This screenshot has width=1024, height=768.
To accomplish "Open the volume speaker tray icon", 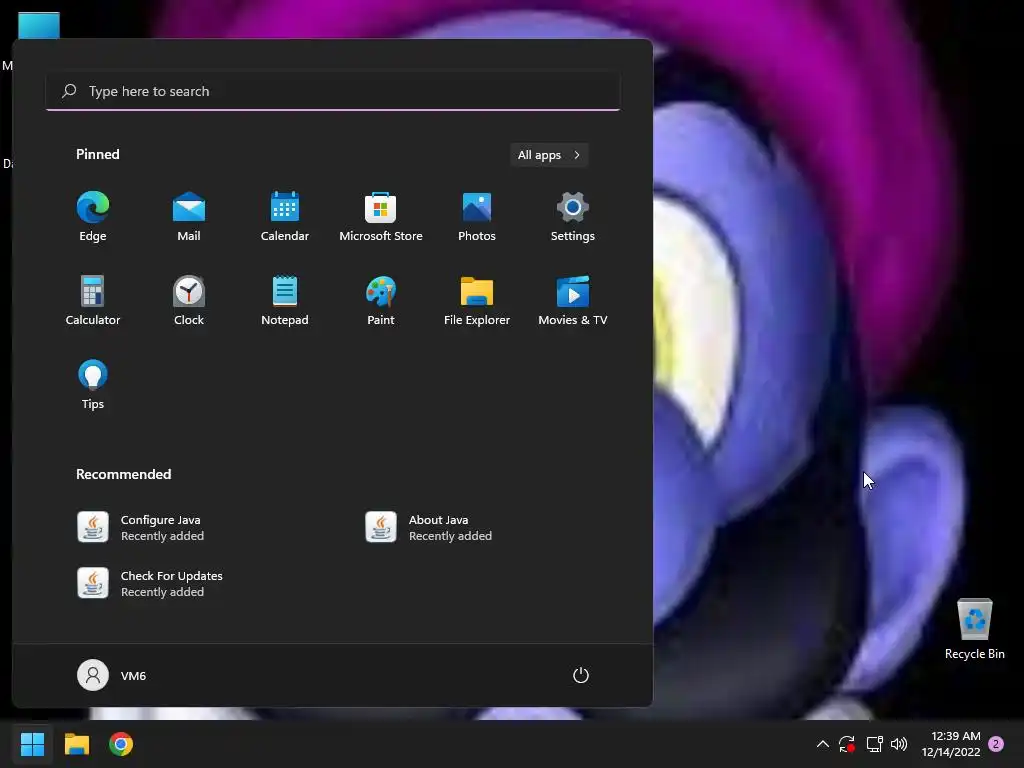I will (899, 744).
